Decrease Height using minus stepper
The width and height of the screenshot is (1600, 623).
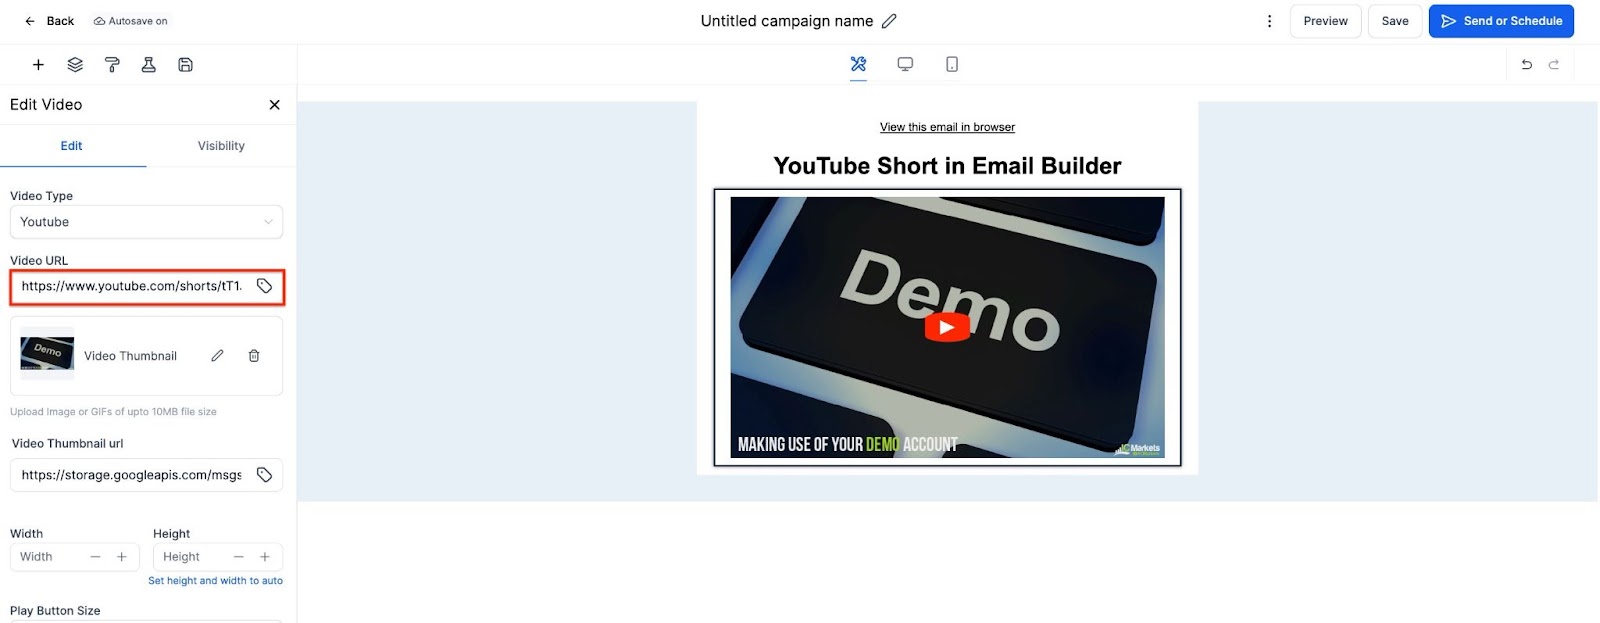point(238,557)
